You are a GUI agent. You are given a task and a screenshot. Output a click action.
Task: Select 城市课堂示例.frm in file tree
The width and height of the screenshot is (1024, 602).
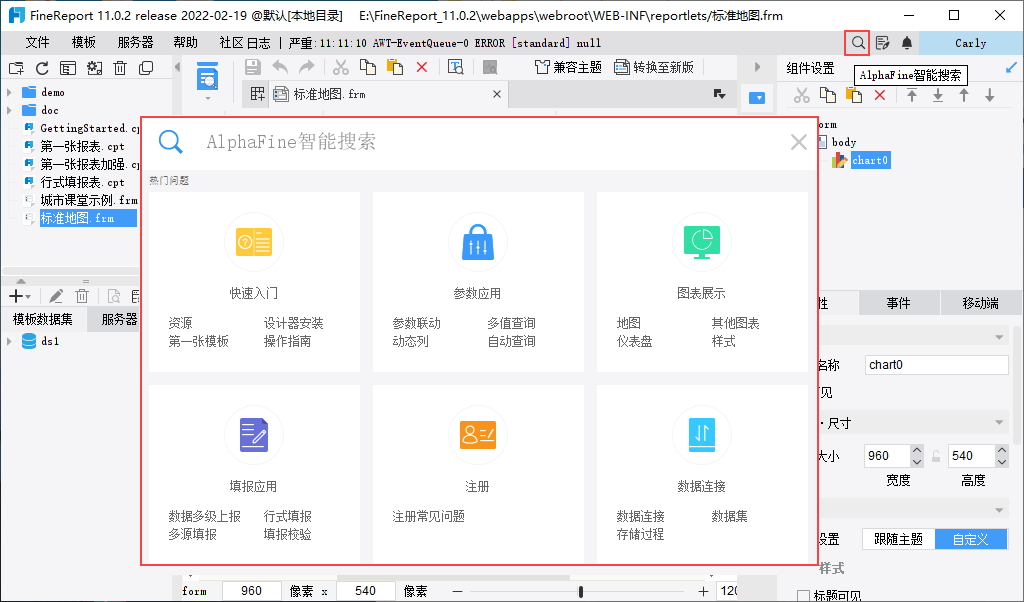pos(88,200)
